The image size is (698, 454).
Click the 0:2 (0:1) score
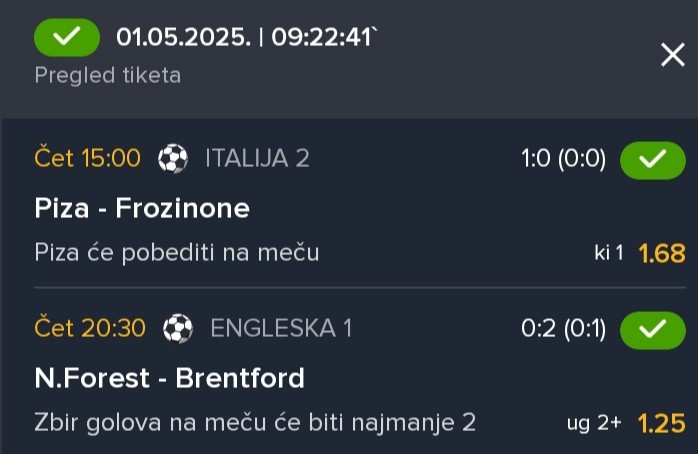tap(564, 328)
